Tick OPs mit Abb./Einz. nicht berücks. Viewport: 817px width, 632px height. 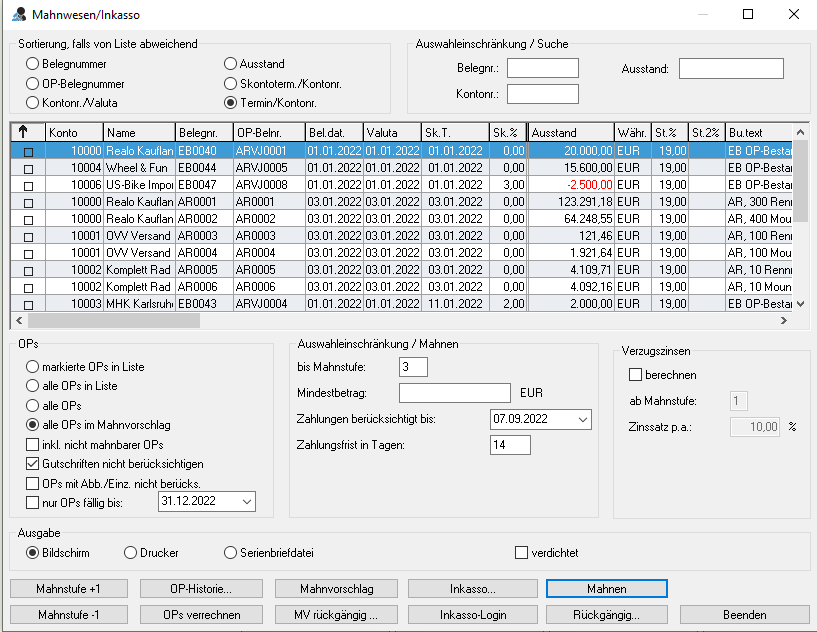(x=32, y=484)
